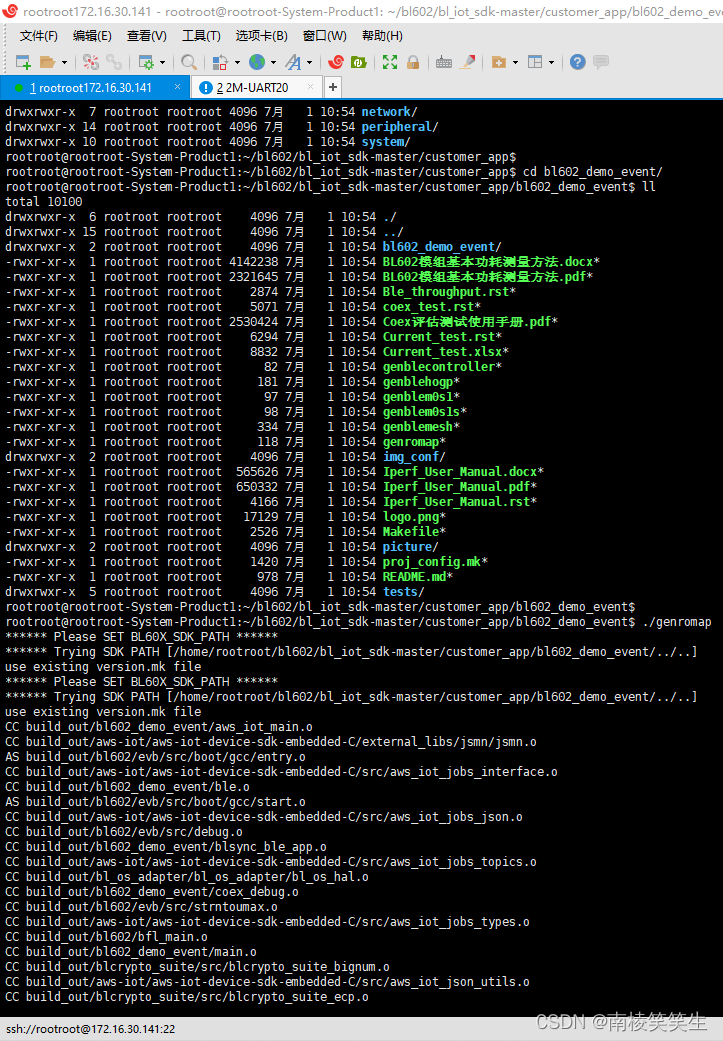Click the globe encoding icon

256,62
